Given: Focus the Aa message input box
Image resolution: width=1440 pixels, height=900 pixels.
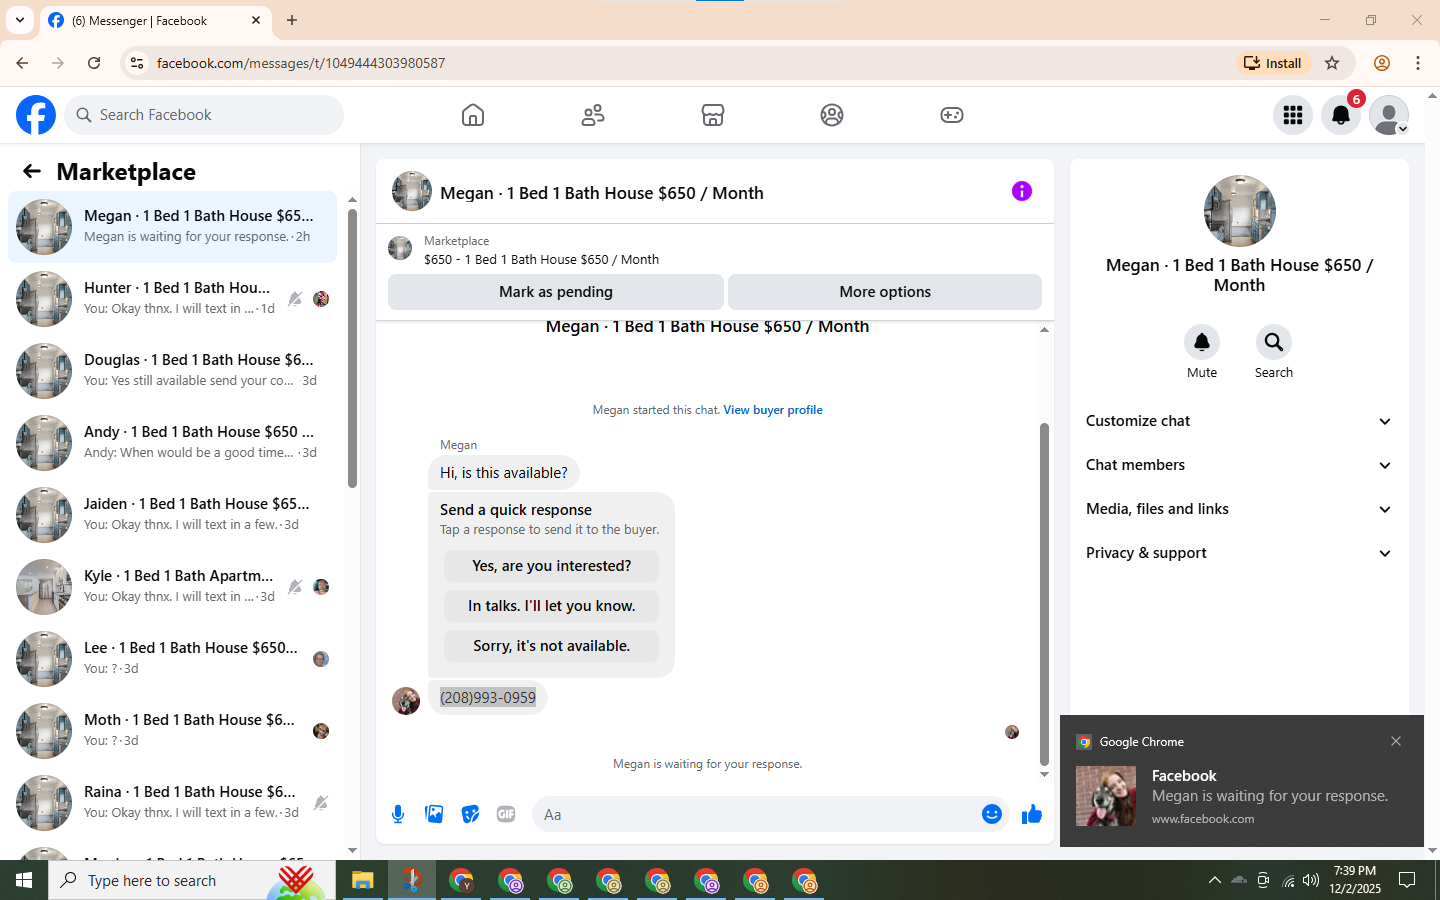Looking at the screenshot, I should [756, 814].
